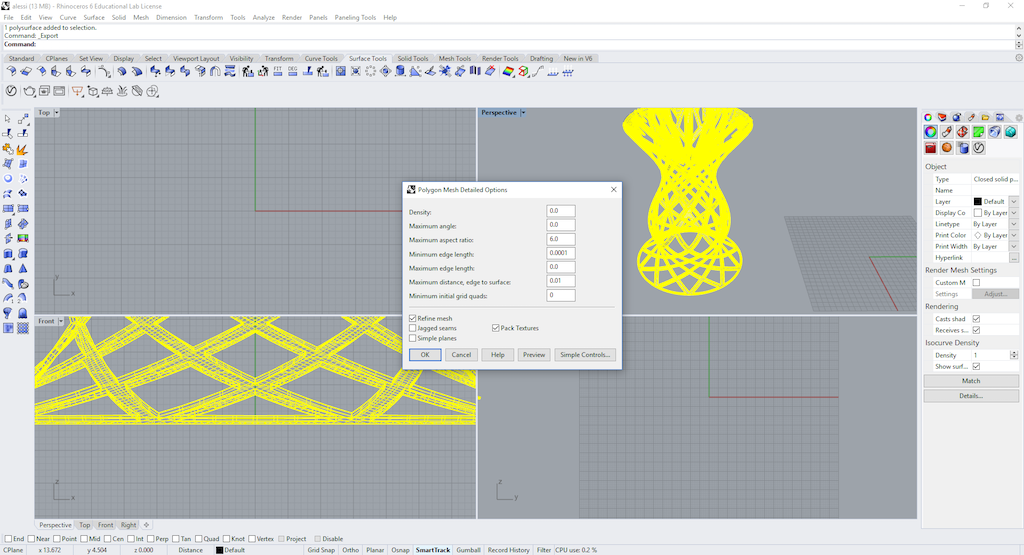Viewport: 1024px width, 555px height.
Task: Click the white Display Color swatch
Action: [x=978, y=213]
